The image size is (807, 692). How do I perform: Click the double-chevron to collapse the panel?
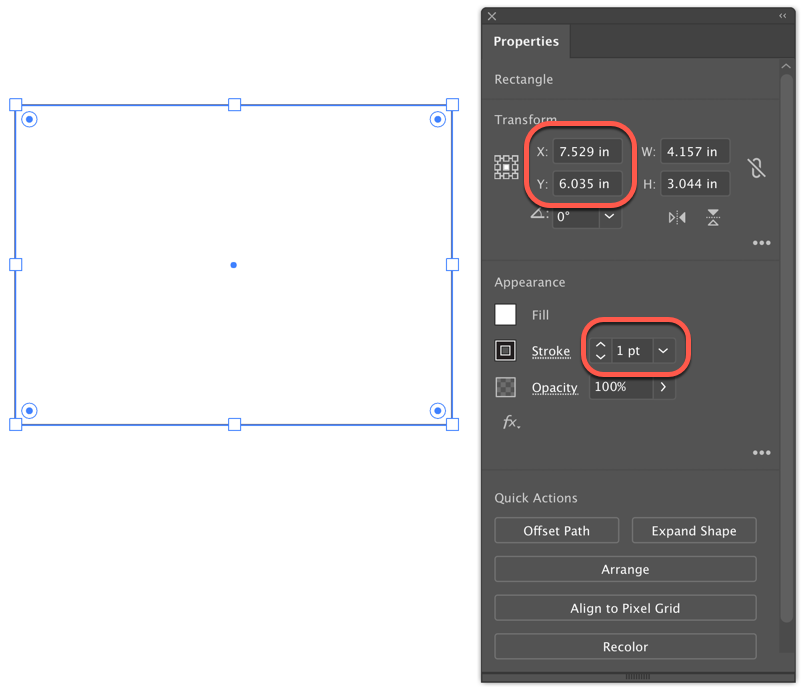pos(783,16)
